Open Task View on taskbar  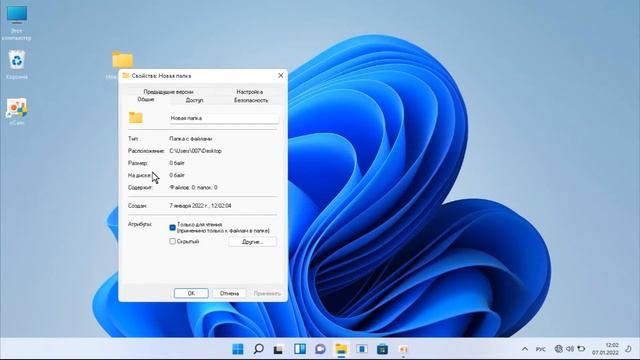pyautogui.click(x=278, y=349)
